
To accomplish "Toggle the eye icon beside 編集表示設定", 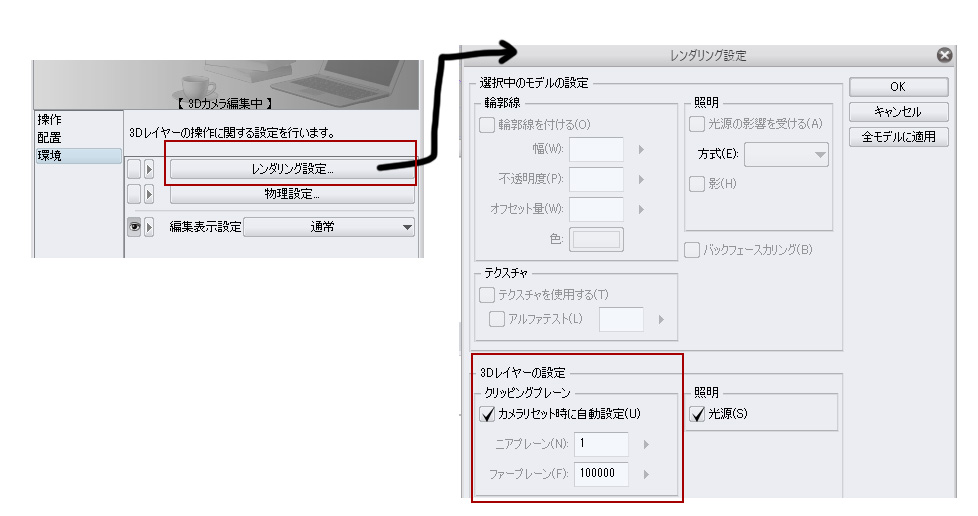I will point(134,226).
